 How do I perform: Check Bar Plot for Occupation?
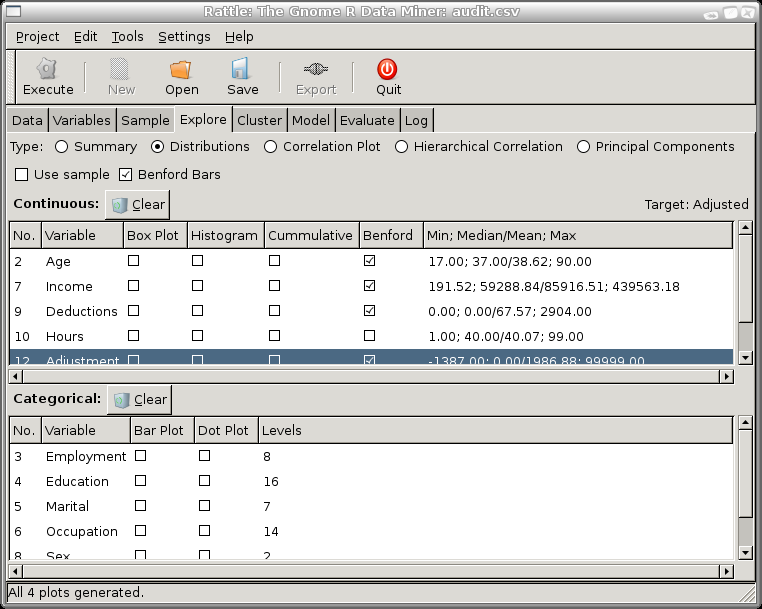tap(140, 531)
